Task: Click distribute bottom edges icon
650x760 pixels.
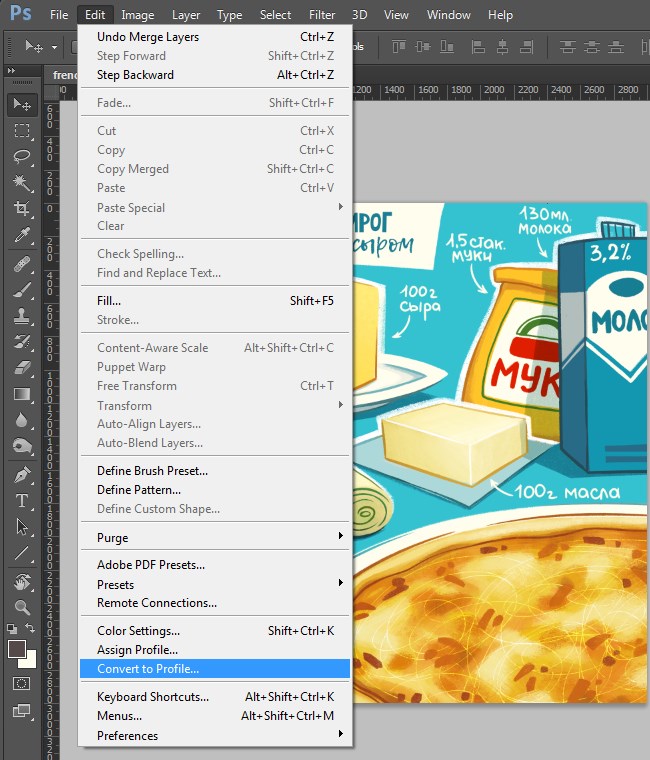Action: [616, 47]
